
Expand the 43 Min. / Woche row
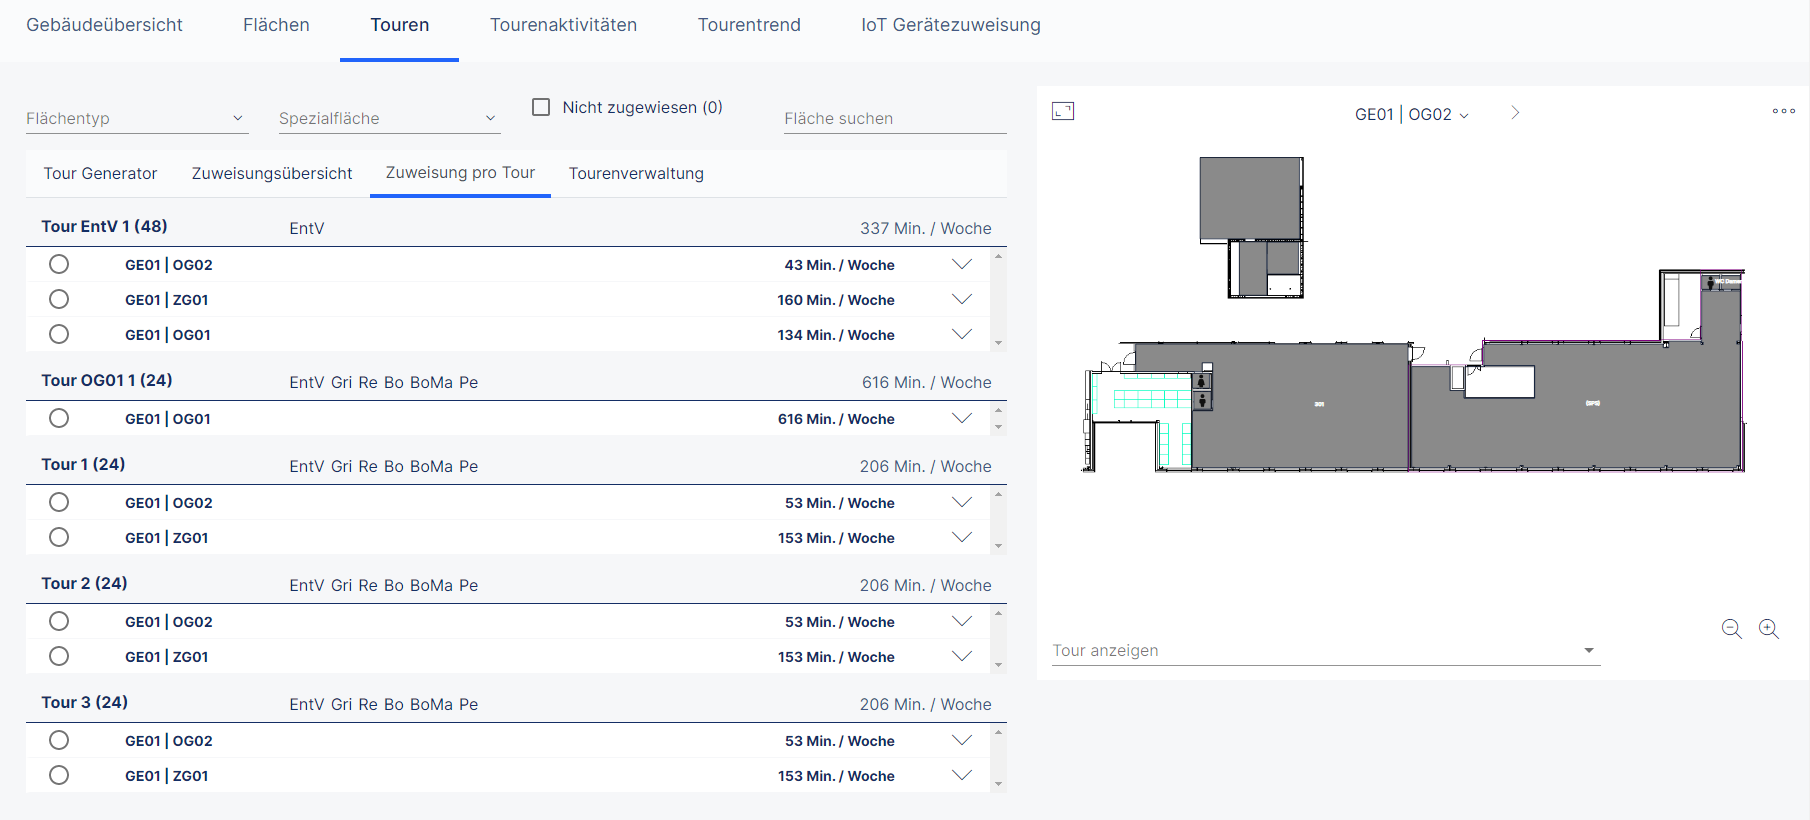(x=962, y=265)
